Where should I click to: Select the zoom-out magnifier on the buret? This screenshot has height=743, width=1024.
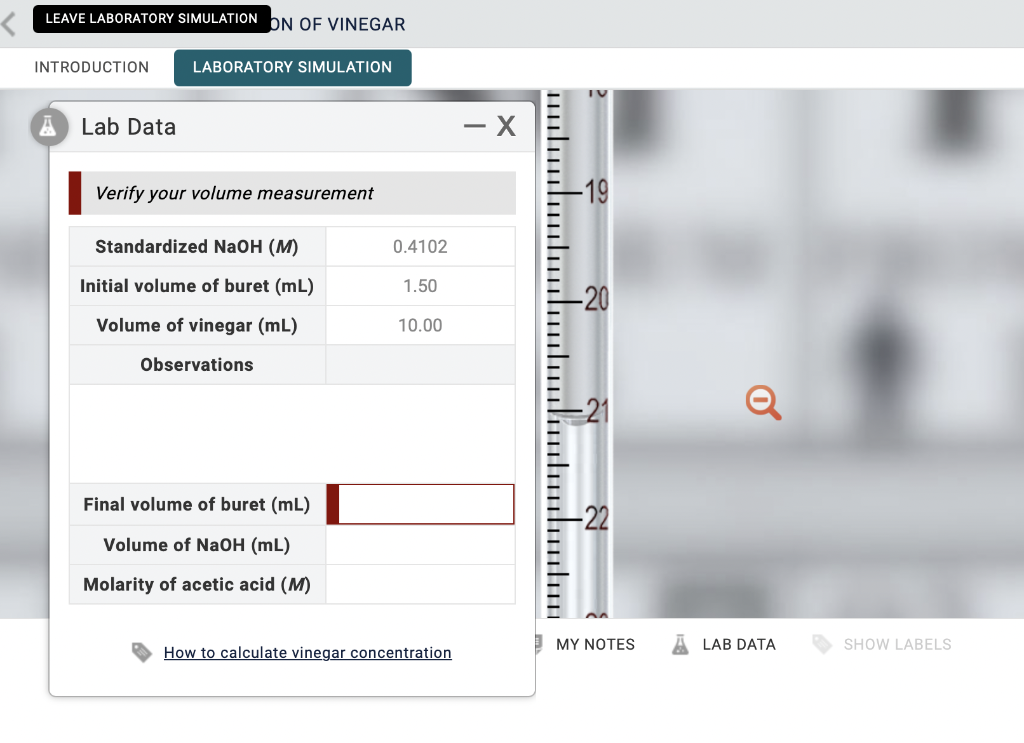click(762, 402)
